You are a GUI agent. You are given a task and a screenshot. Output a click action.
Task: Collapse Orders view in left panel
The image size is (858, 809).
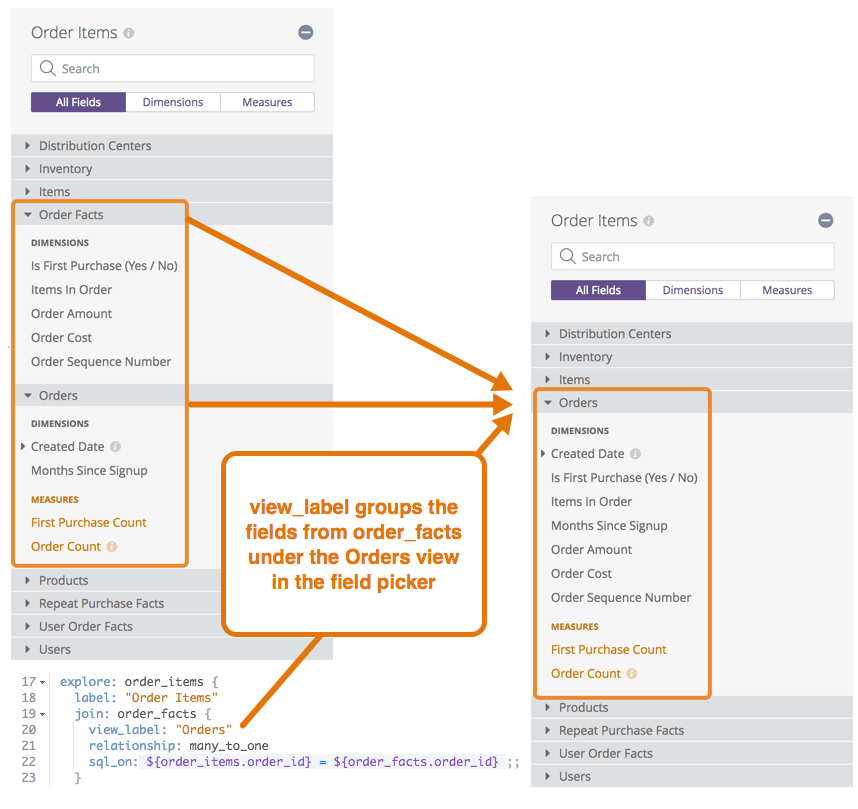[172, 395]
